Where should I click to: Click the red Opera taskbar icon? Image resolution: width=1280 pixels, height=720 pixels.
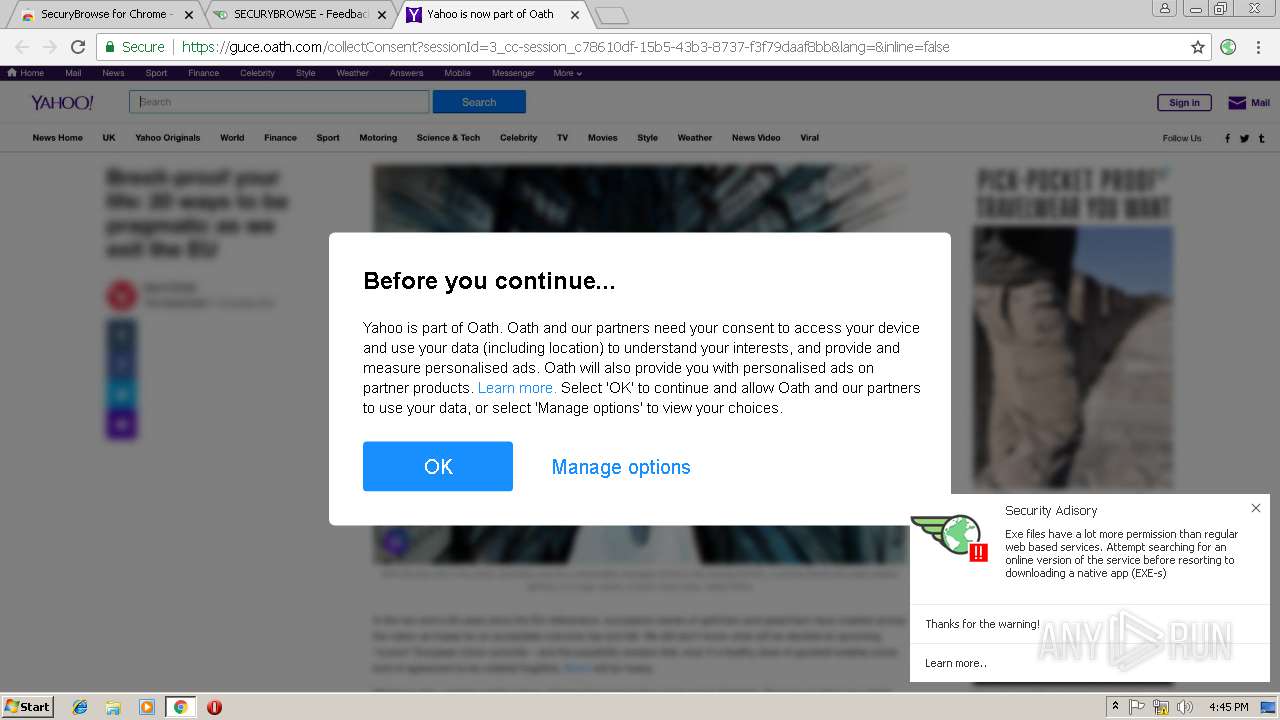pyautogui.click(x=214, y=707)
